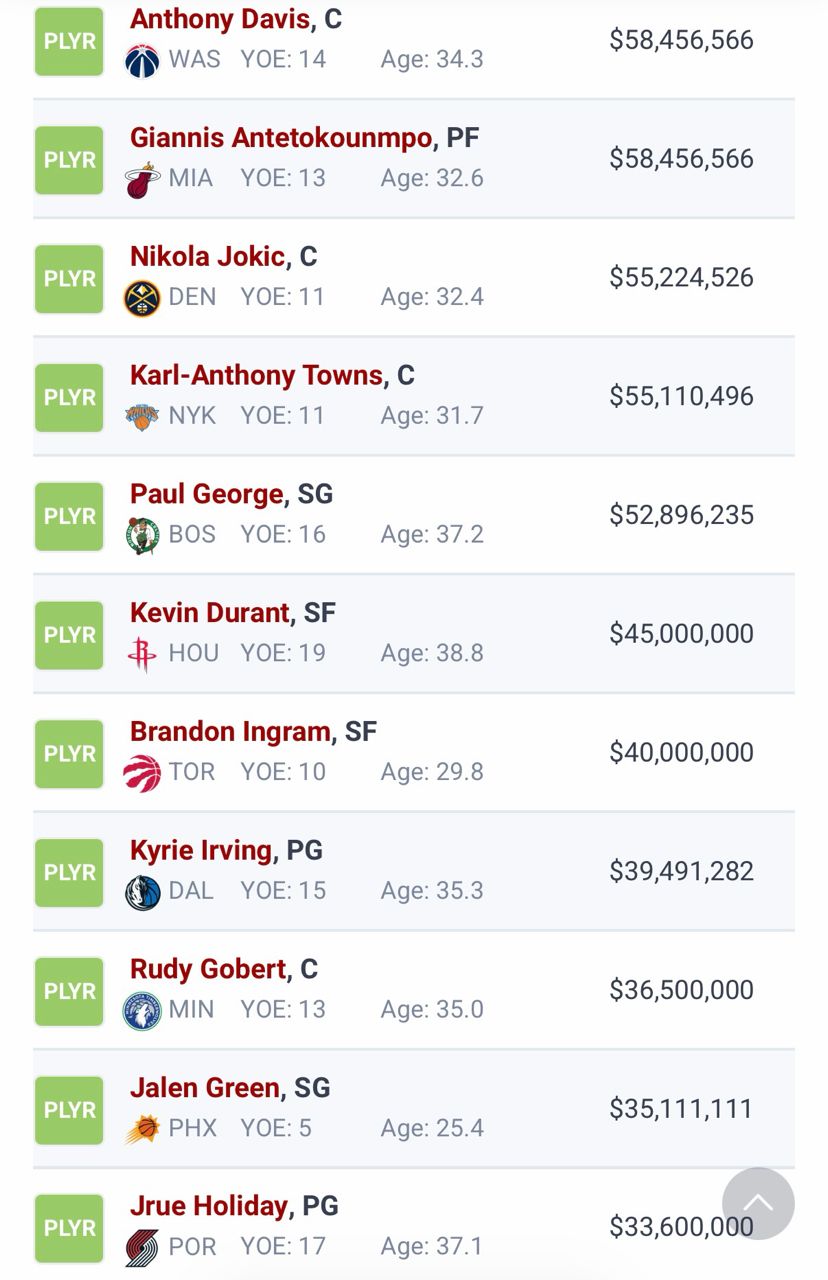Tap the scroll-to-top arrow button

pyautogui.click(x=758, y=1204)
